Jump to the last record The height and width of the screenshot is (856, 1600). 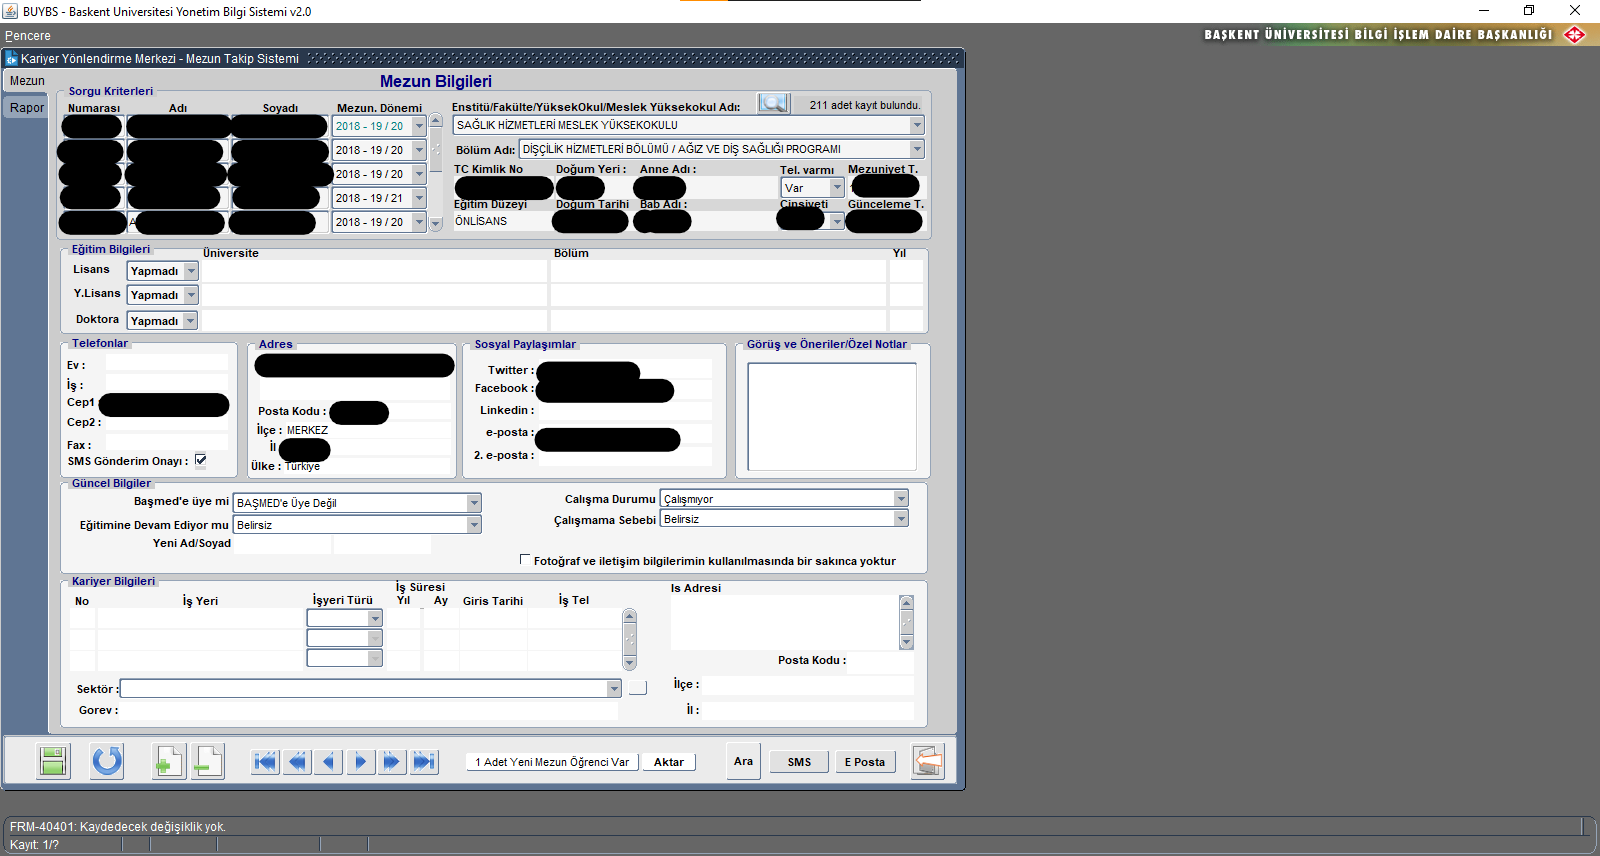point(424,762)
